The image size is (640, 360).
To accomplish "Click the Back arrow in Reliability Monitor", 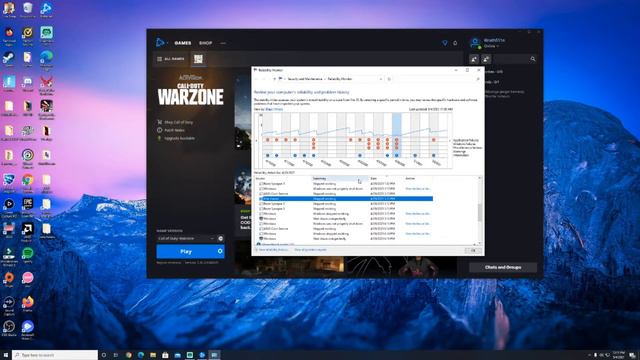I will click(x=257, y=79).
